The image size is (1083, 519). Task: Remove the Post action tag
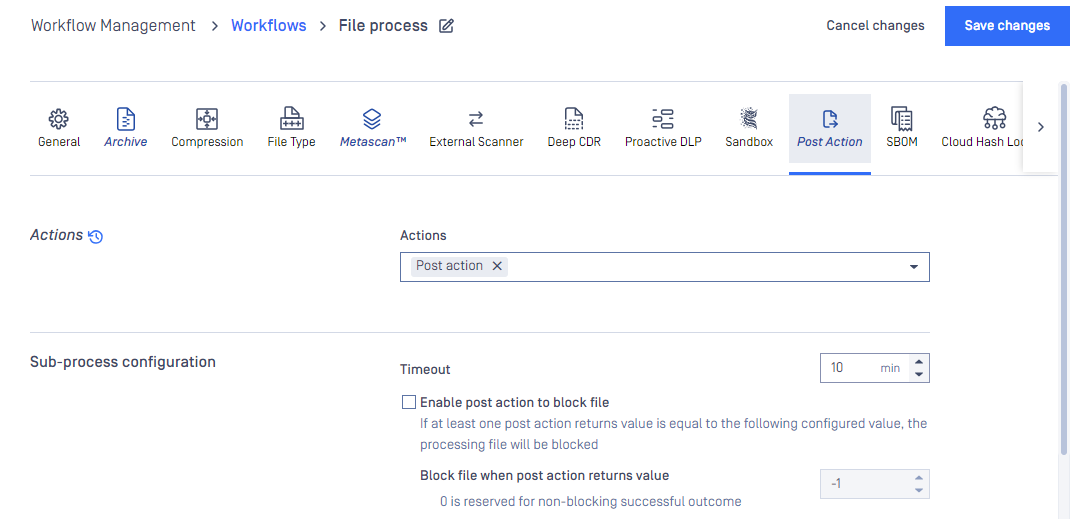point(497,266)
